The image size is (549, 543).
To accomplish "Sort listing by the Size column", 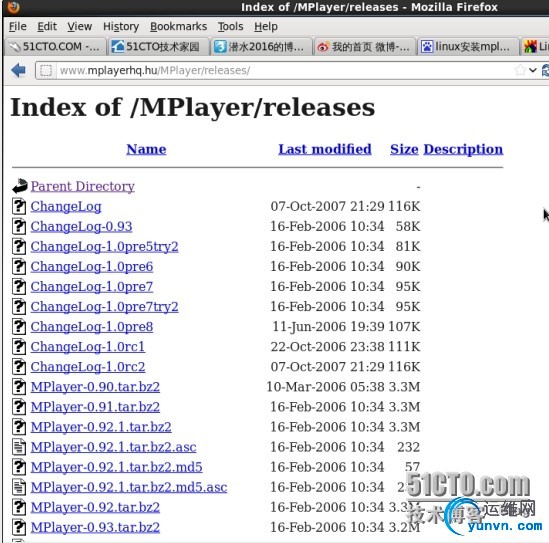I will [404, 149].
